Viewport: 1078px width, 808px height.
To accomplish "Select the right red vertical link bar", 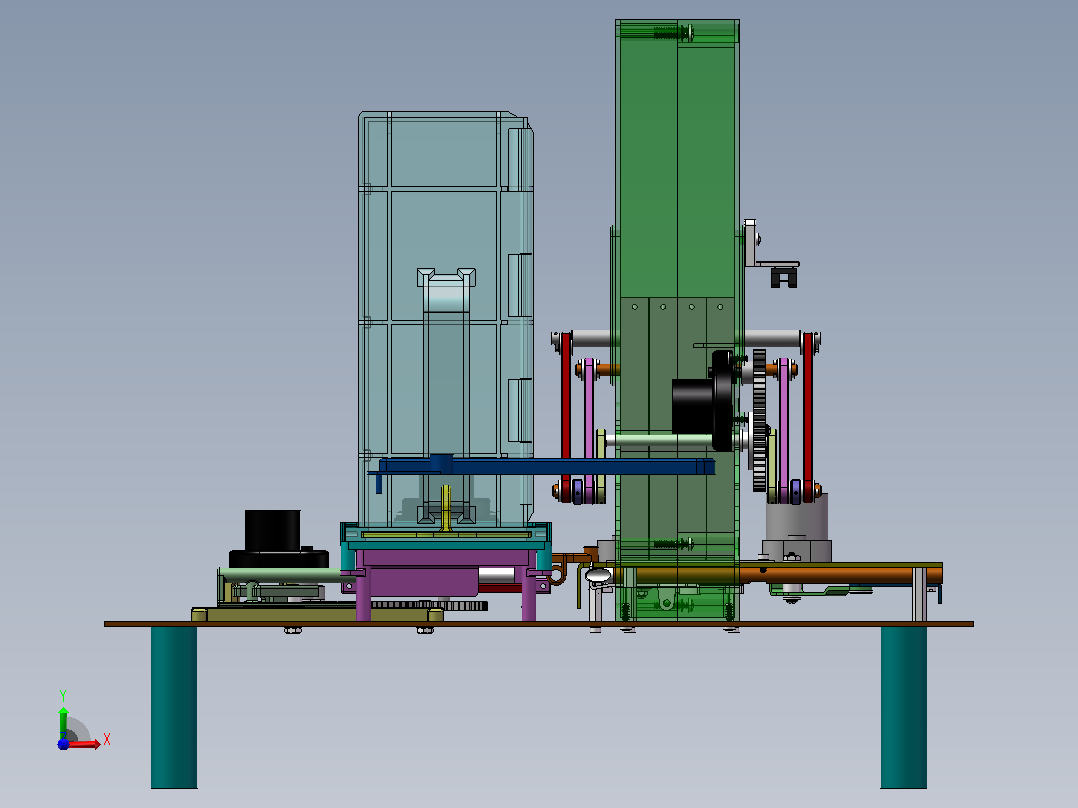I will pyautogui.click(x=808, y=415).
